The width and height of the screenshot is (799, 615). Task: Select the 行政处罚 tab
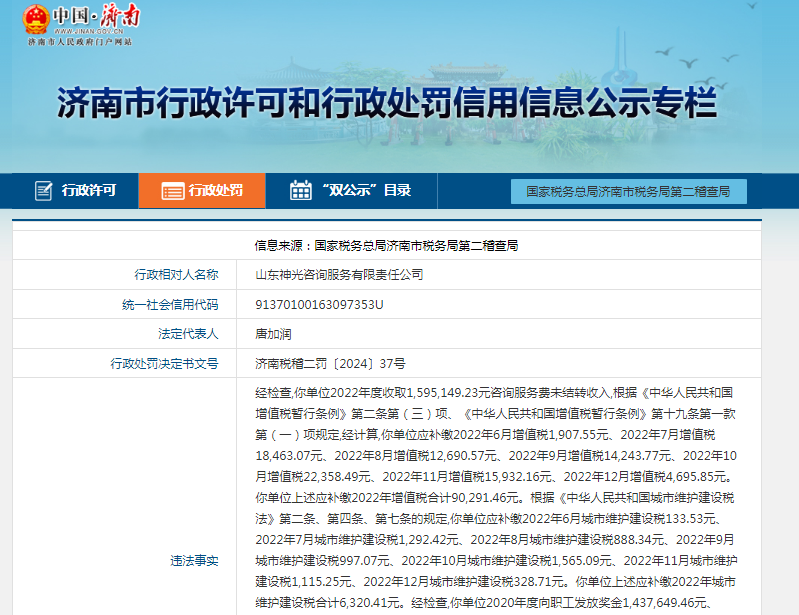[202, 191]
